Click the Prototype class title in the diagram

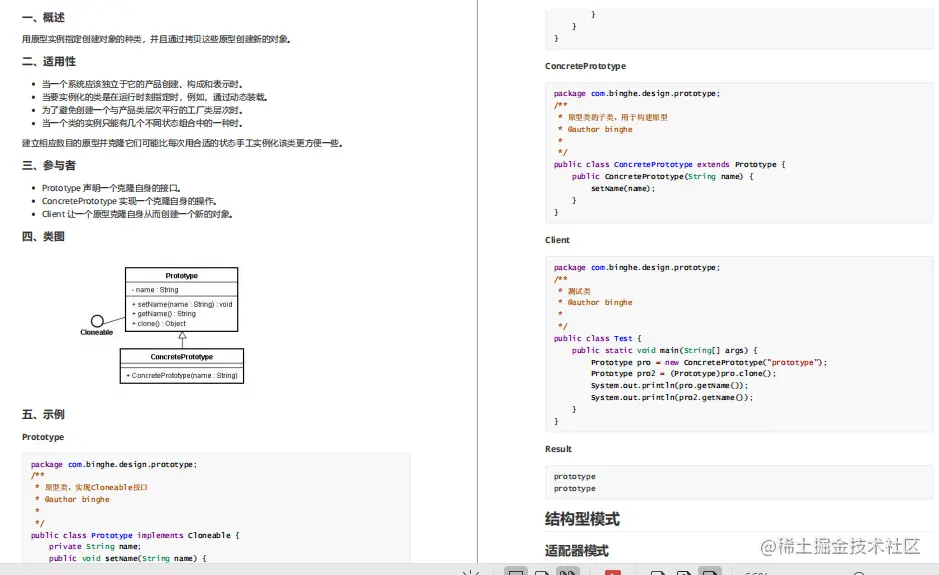[x=181, y=276]
